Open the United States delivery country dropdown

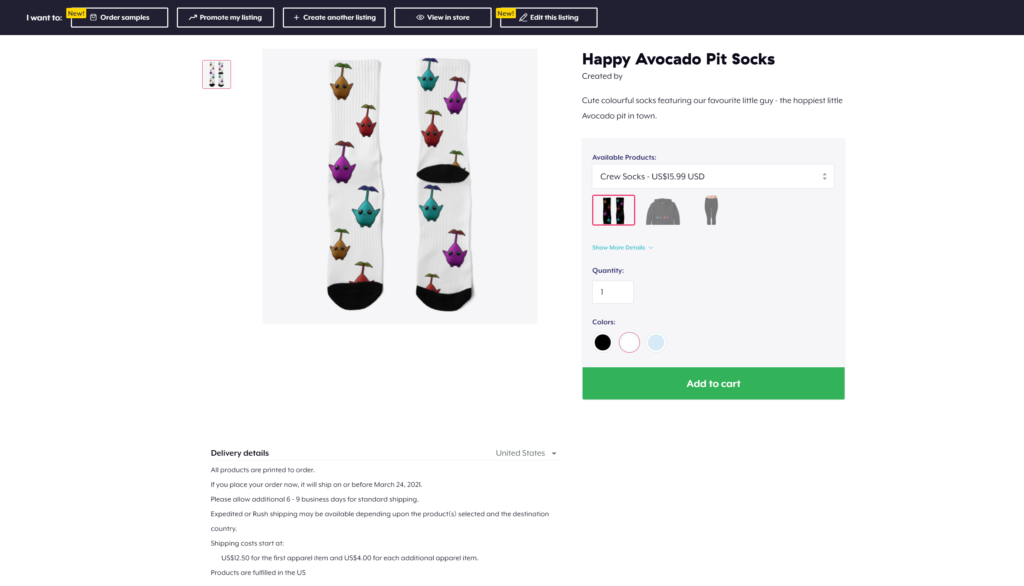point(526,453)
